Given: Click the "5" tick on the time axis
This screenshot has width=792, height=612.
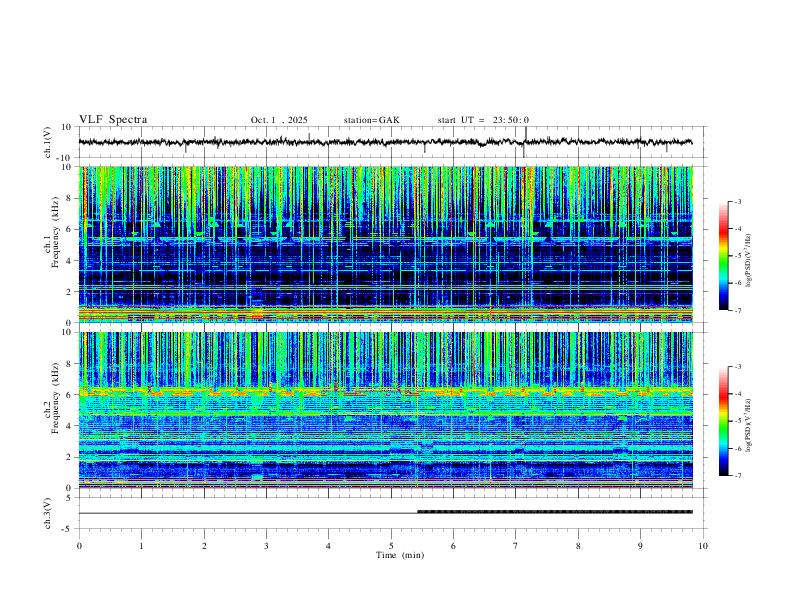Looking at the screenshot, I should 391,546.
